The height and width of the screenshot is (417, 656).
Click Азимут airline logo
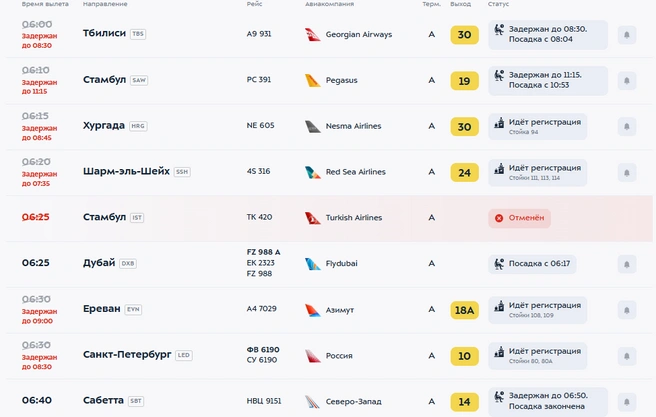(313, 310)
